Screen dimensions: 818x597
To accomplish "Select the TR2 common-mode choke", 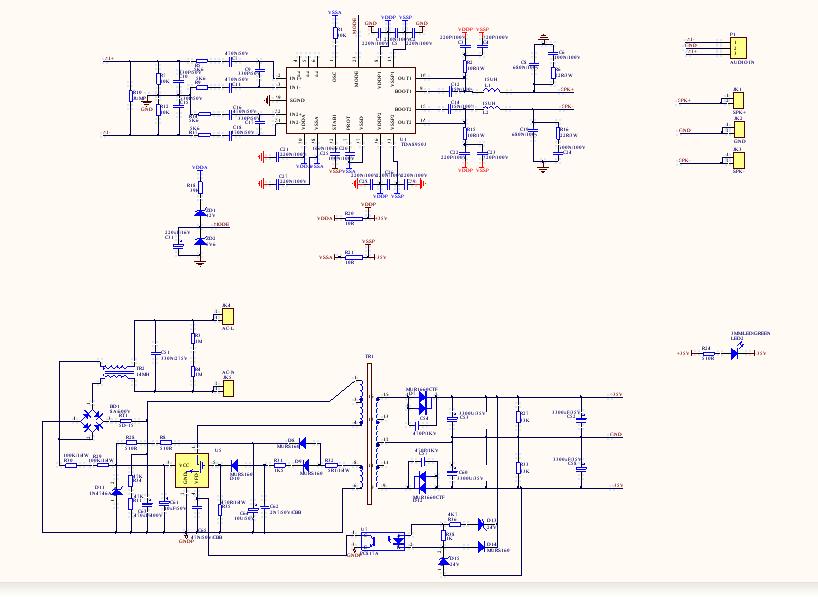I will (x=118, y=372).
